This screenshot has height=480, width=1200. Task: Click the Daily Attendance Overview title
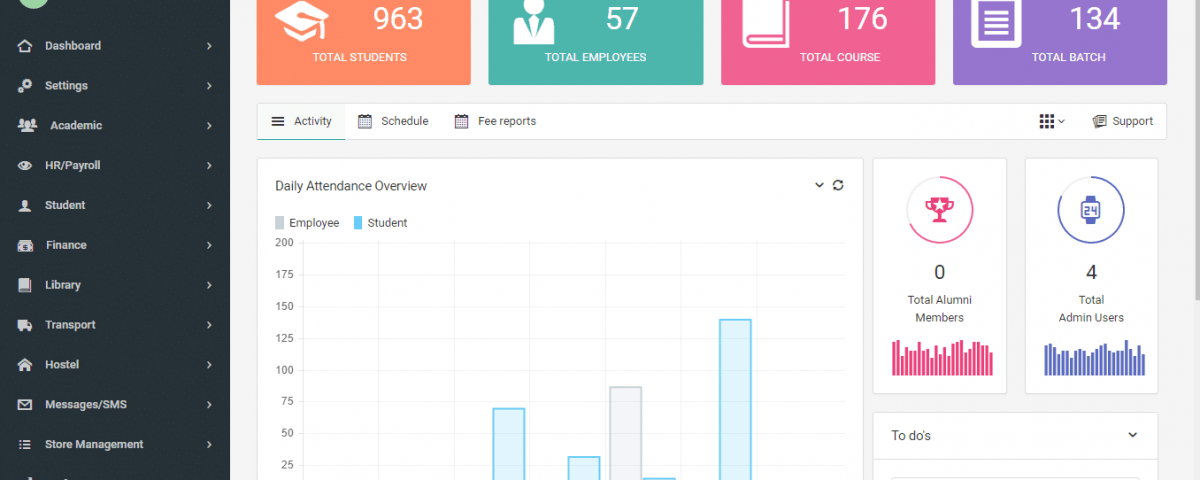point(351,186)
